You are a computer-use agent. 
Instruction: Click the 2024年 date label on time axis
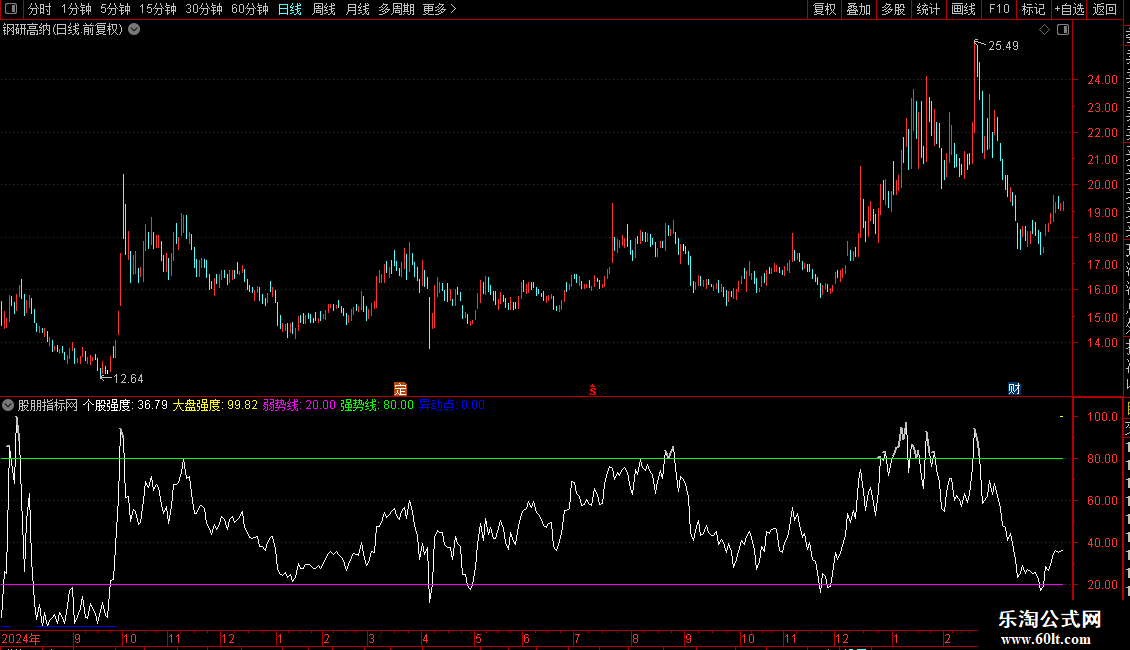click(21, 639)
